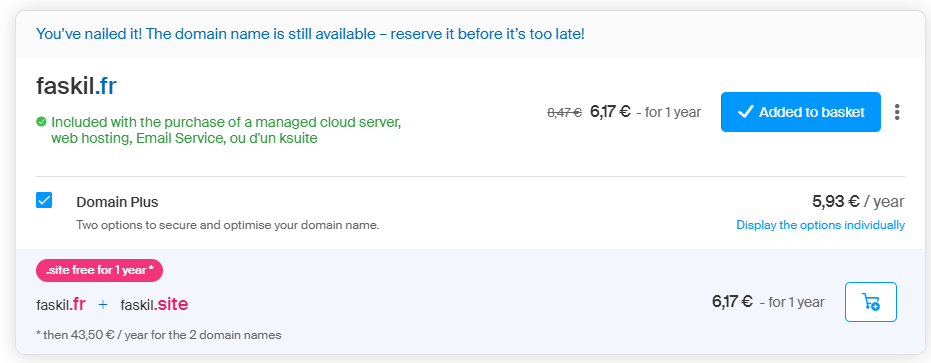Viewport: 931px width, 363px height.
Task: Click the Domain Plus label
Action: coord(117,202)
